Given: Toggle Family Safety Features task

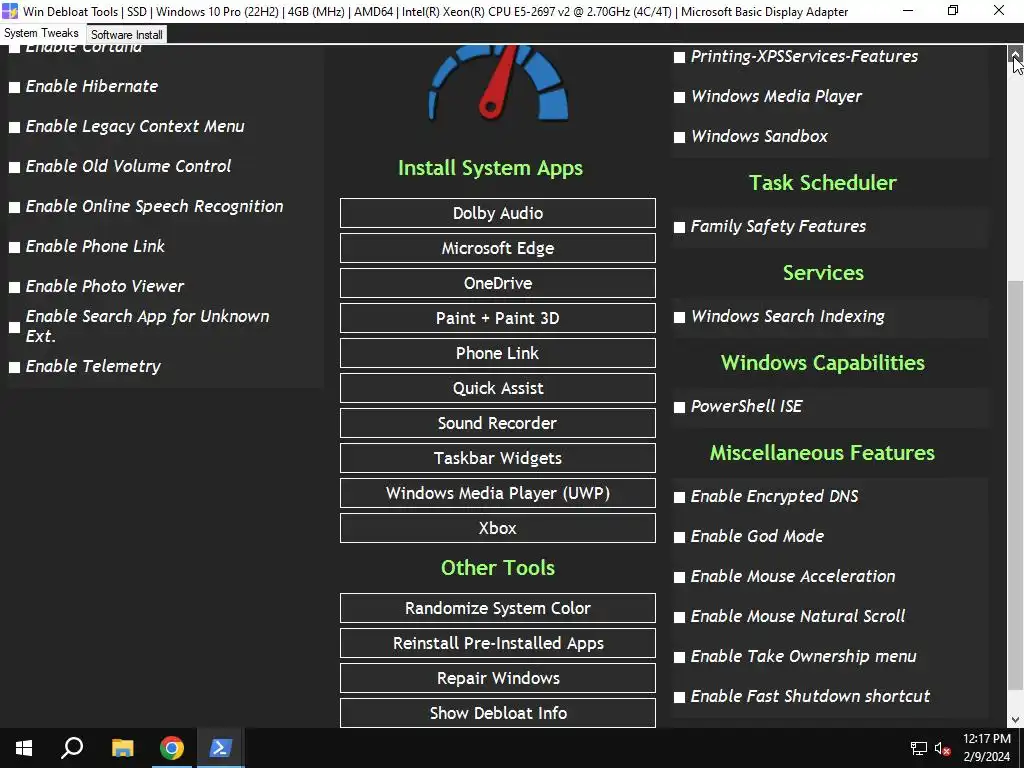Looking at the screenshot, I should (x=679, y=227).
